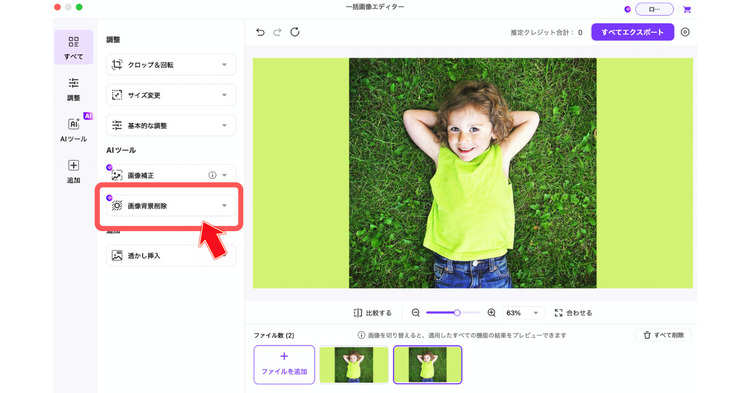The width and height of the screenshot is (750, 393).
Task: Click the 画像背景削除 icon
Action: point(117,206)
